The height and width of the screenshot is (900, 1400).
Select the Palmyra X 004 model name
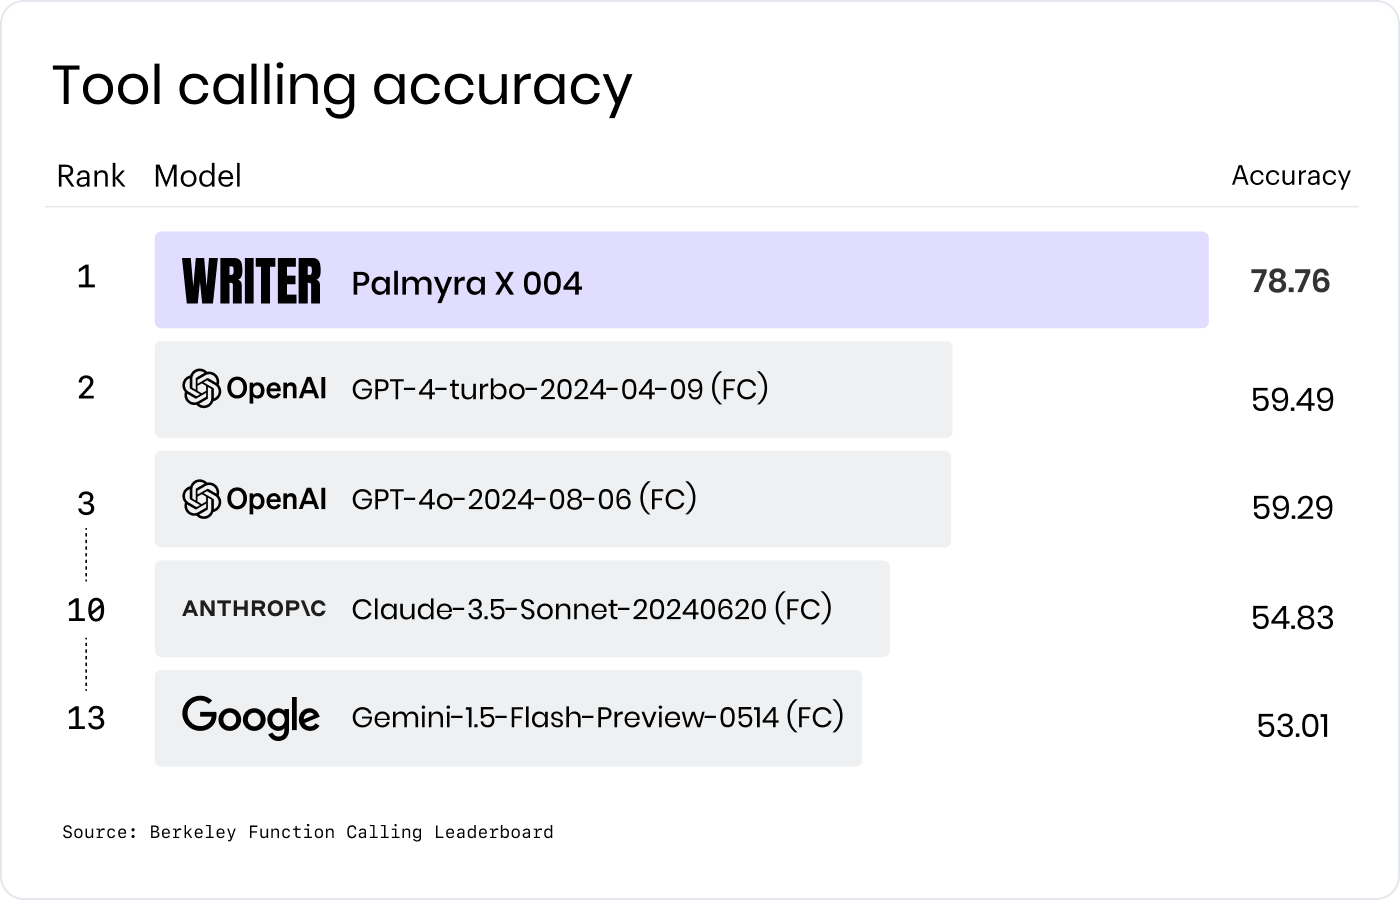[x=467, y=284]
